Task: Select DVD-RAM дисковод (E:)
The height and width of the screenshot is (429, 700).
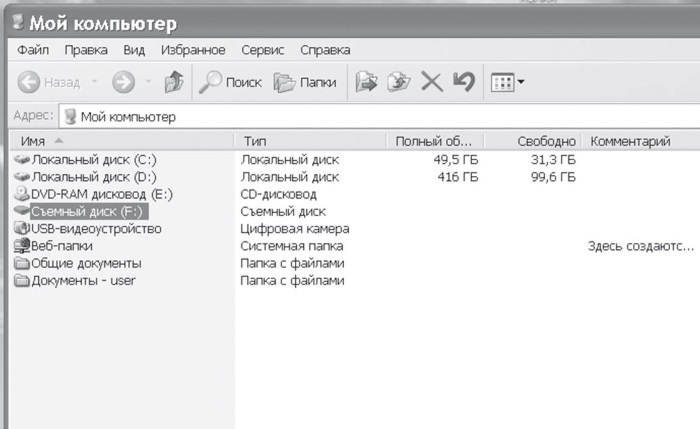Action: 102,194
